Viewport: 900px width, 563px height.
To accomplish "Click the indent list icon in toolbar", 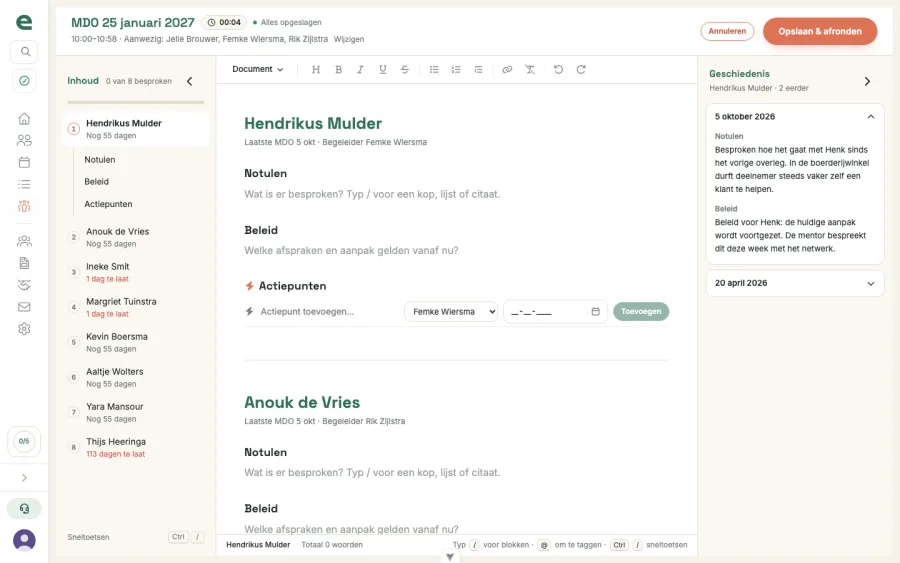I will click(x=478, y=69).
